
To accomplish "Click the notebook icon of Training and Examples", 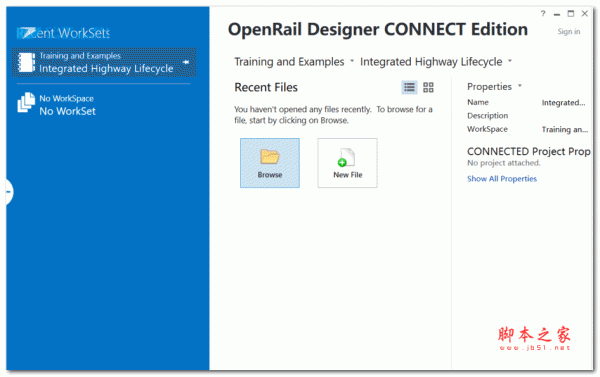I will click(x=26, y=62).
